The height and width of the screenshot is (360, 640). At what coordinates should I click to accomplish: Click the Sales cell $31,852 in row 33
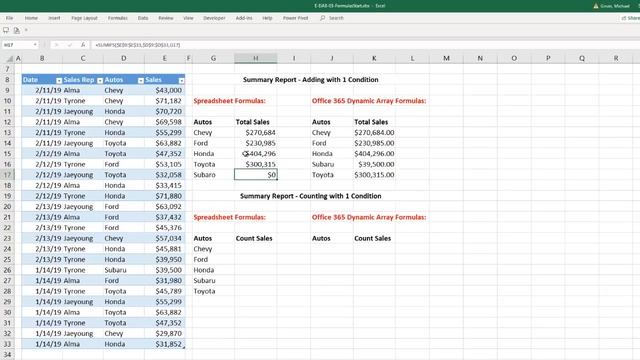point(164,344)
